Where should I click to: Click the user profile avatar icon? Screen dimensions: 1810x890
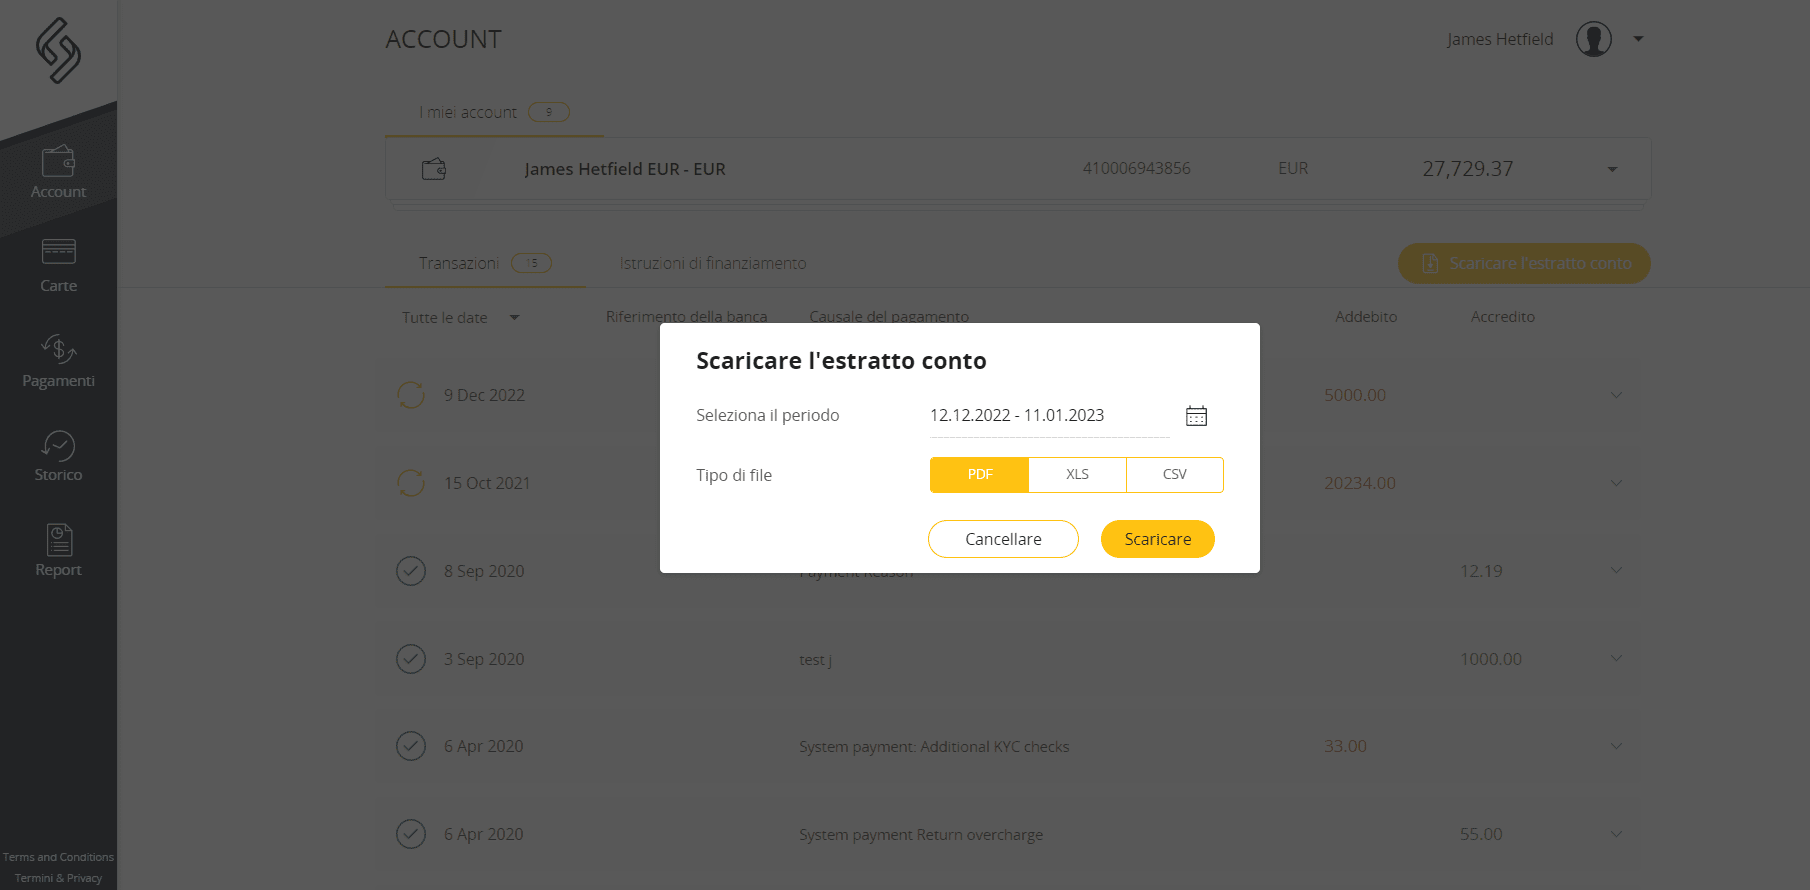pos(1593,40)
